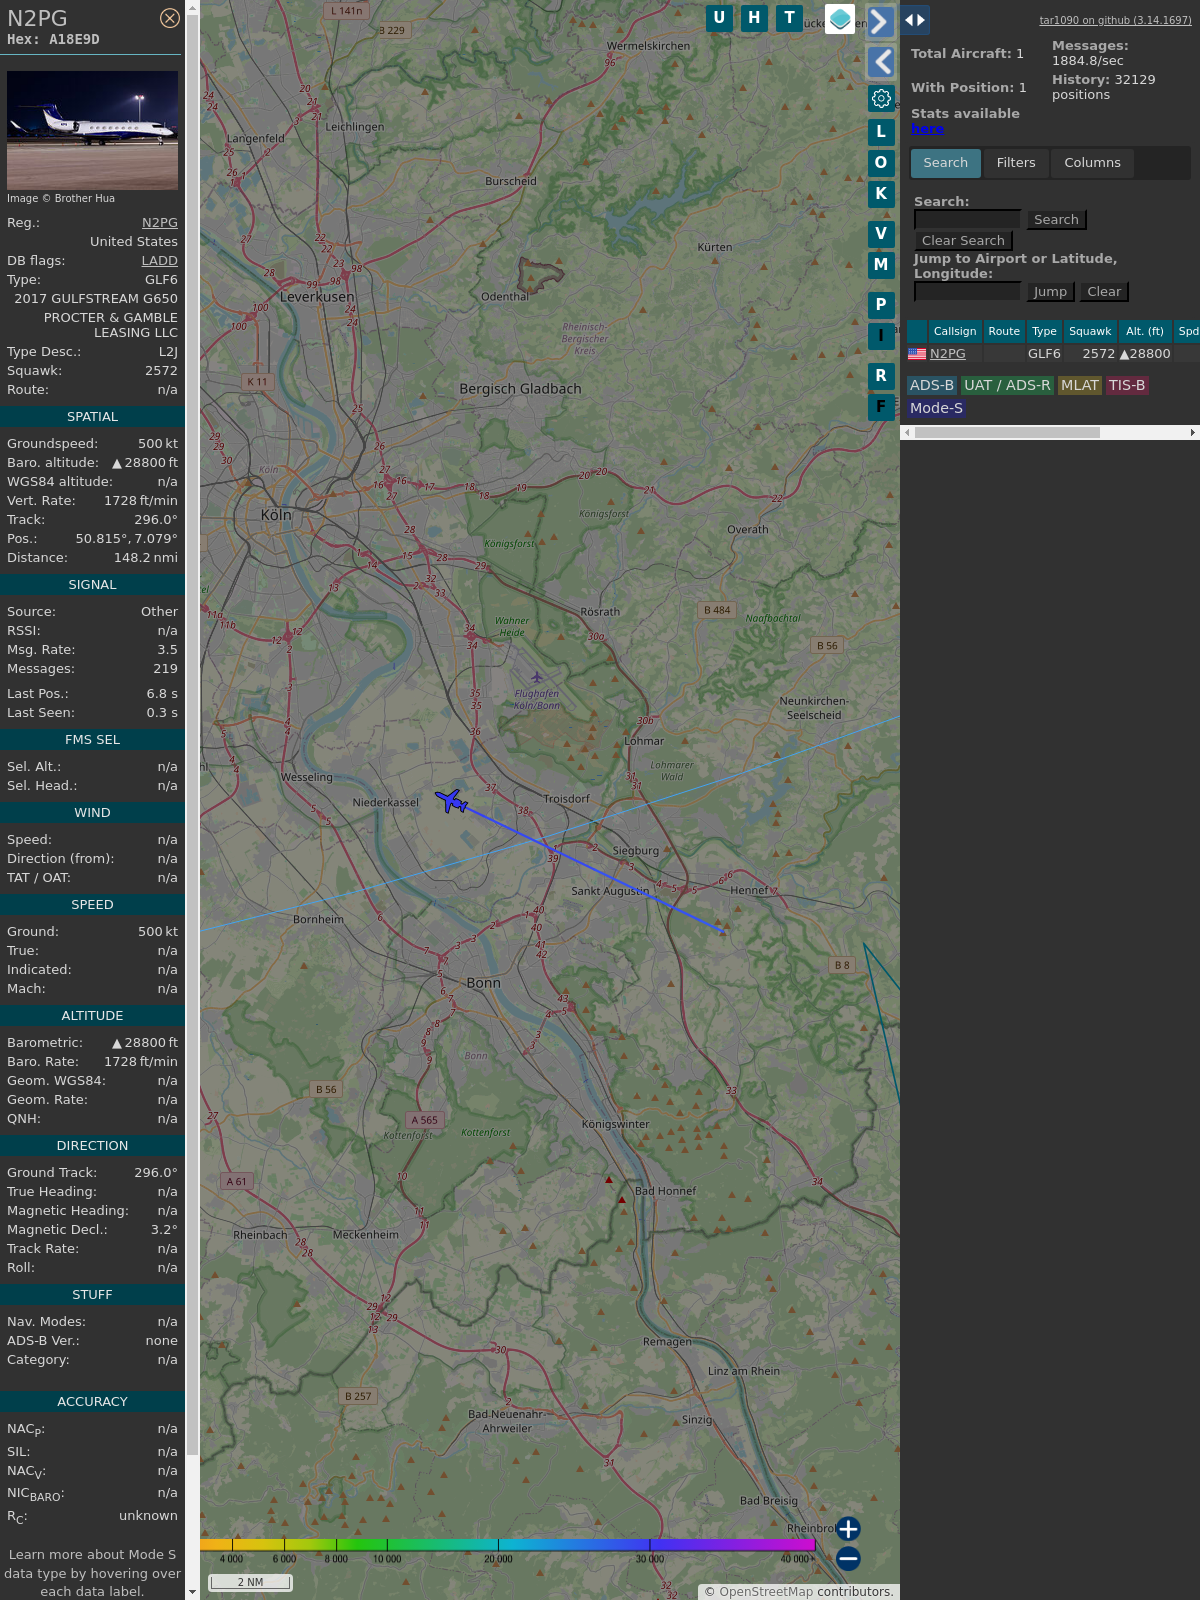Sort table by Squawk column

click(x=1090, y=331)
